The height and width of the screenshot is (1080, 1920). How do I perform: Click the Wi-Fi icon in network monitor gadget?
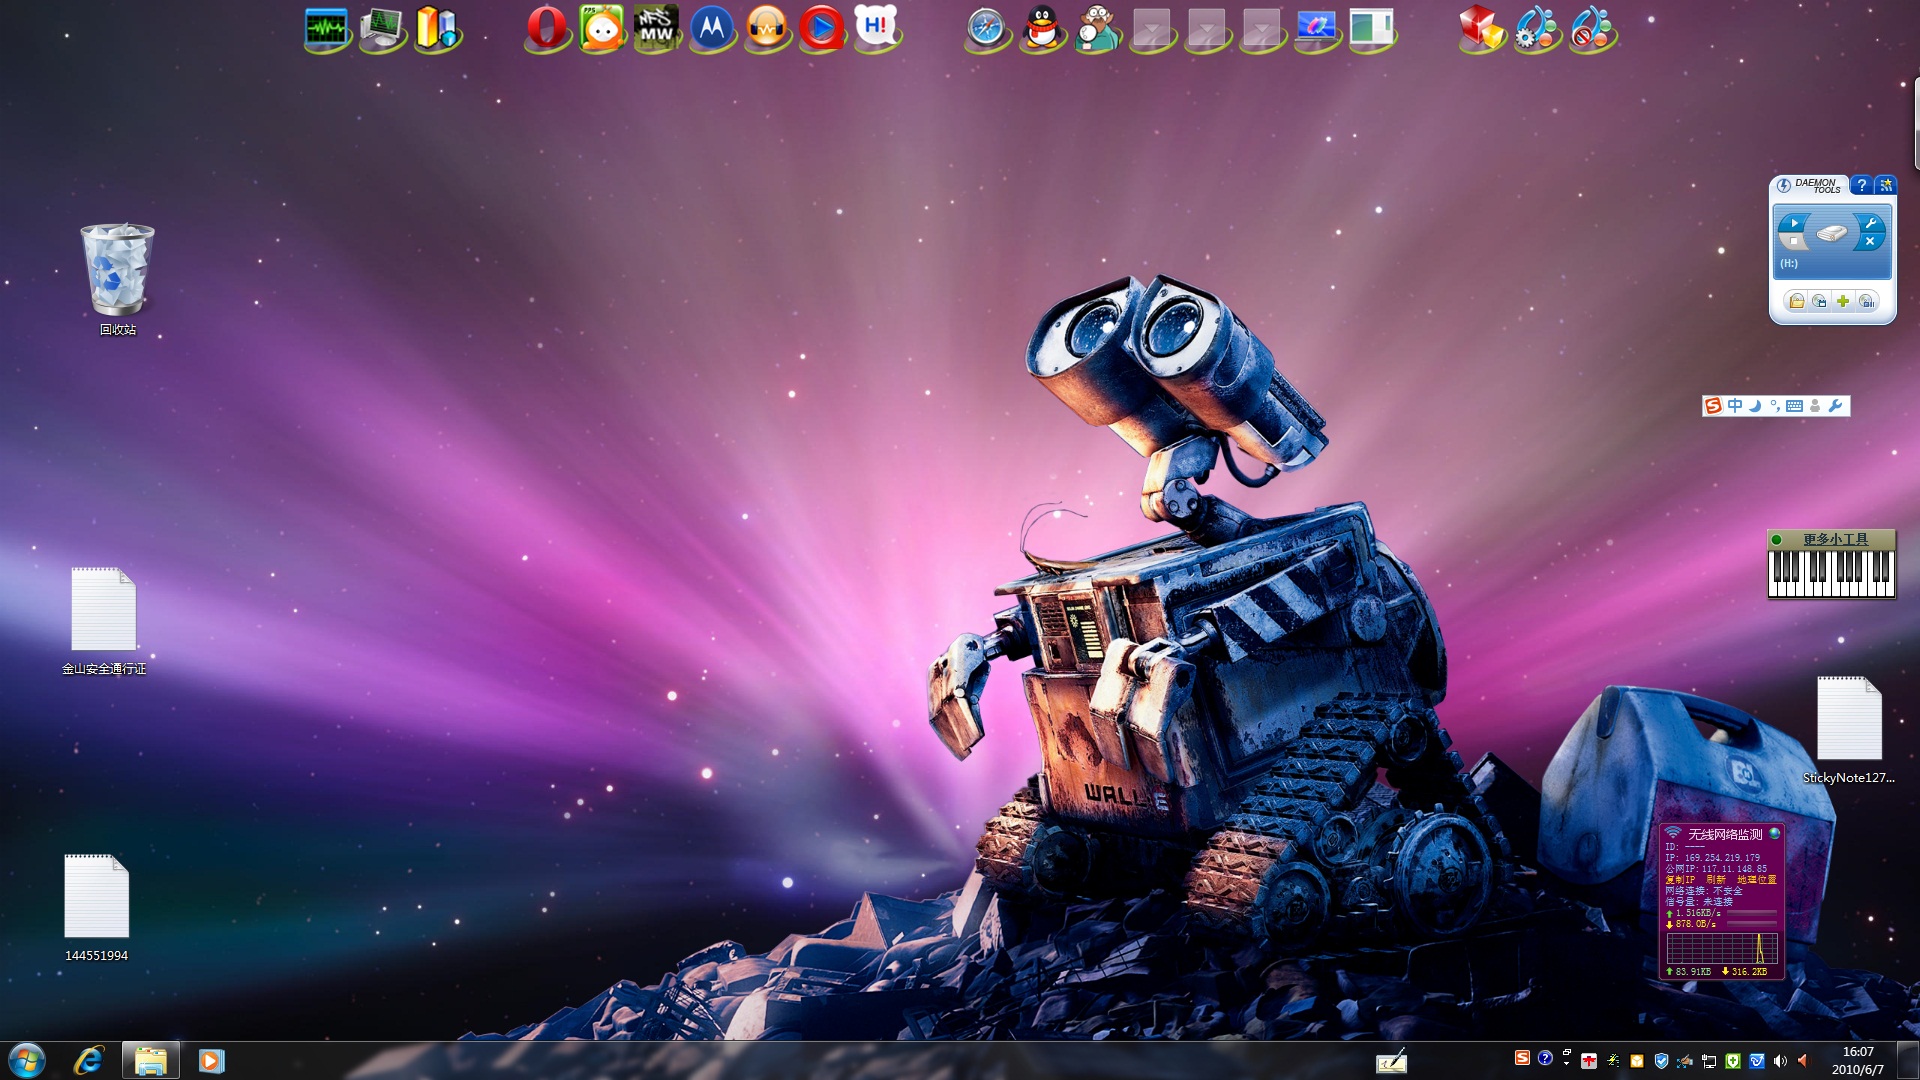[x=1673, y=832]
